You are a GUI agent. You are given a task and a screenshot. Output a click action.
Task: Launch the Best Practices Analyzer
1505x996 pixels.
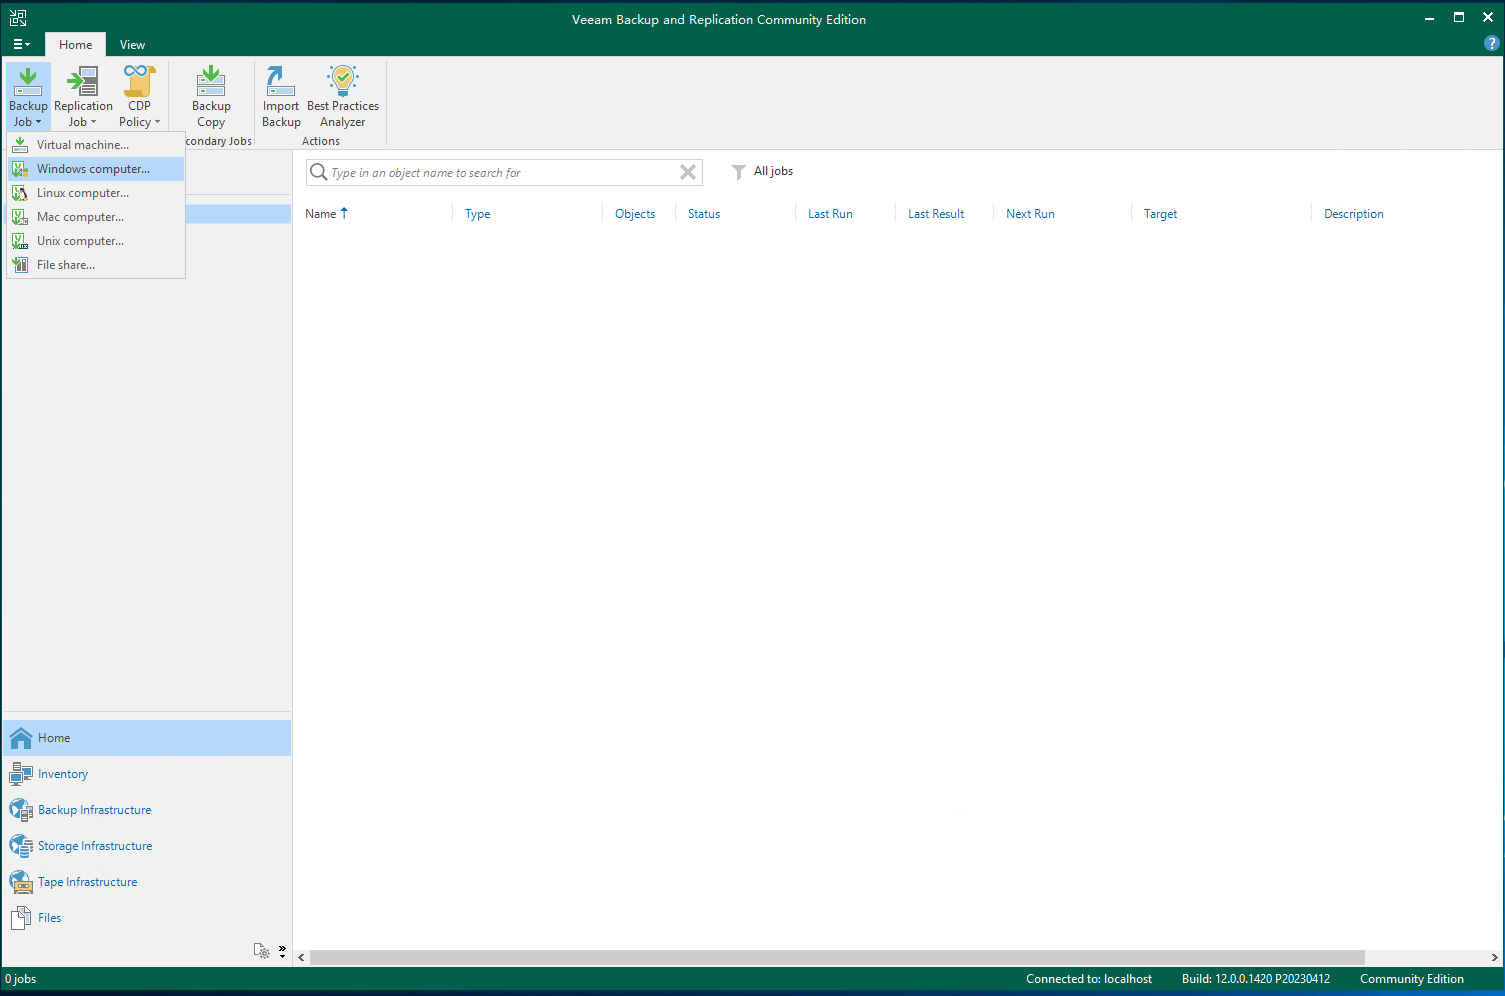click(x=343, y=97)
